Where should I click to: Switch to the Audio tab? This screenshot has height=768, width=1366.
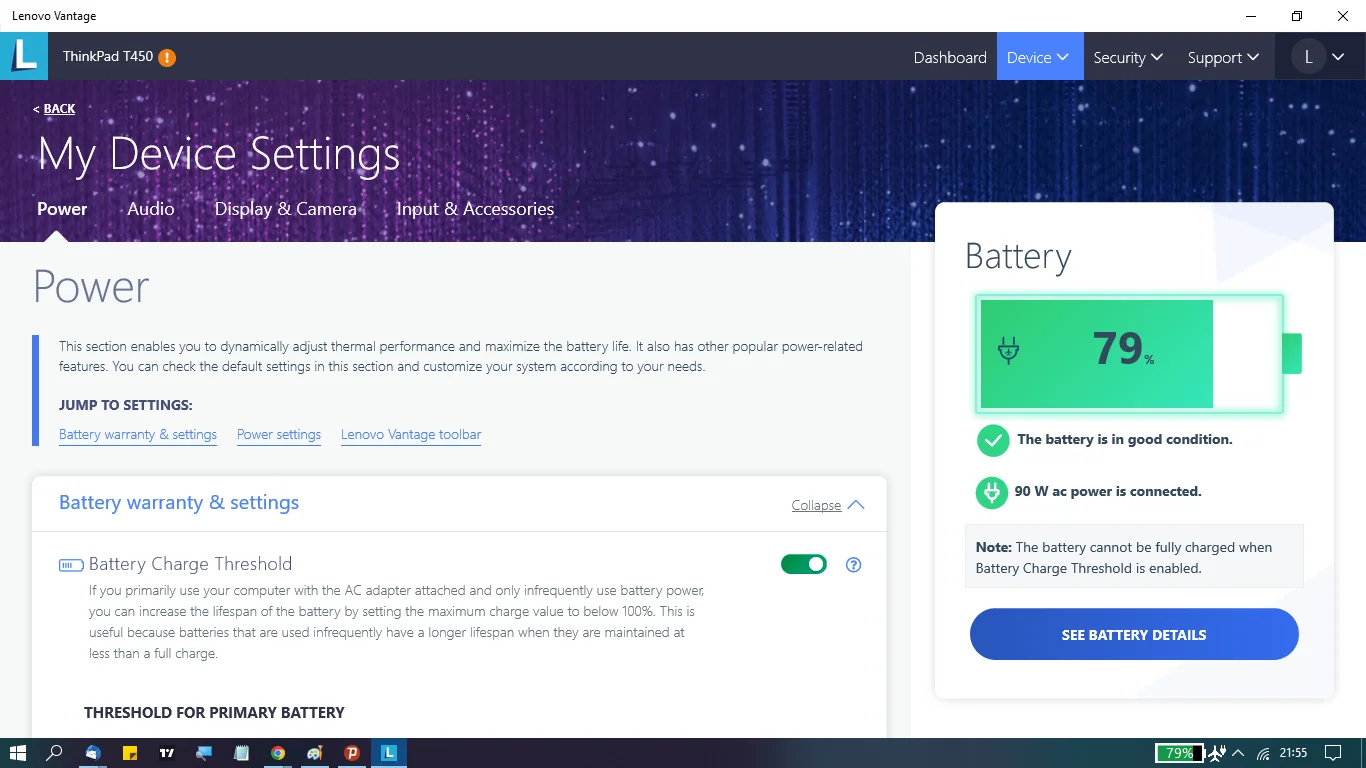coord(151,209)
